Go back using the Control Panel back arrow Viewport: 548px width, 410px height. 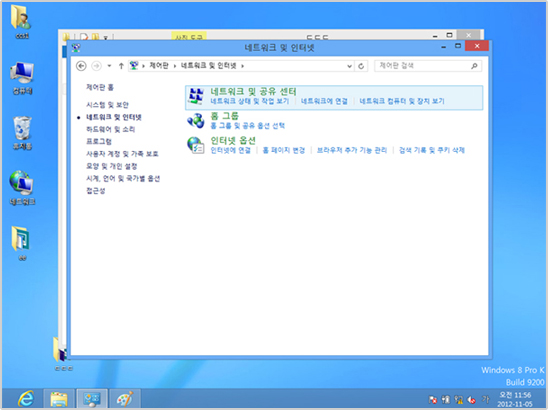[x=81, y=66]
